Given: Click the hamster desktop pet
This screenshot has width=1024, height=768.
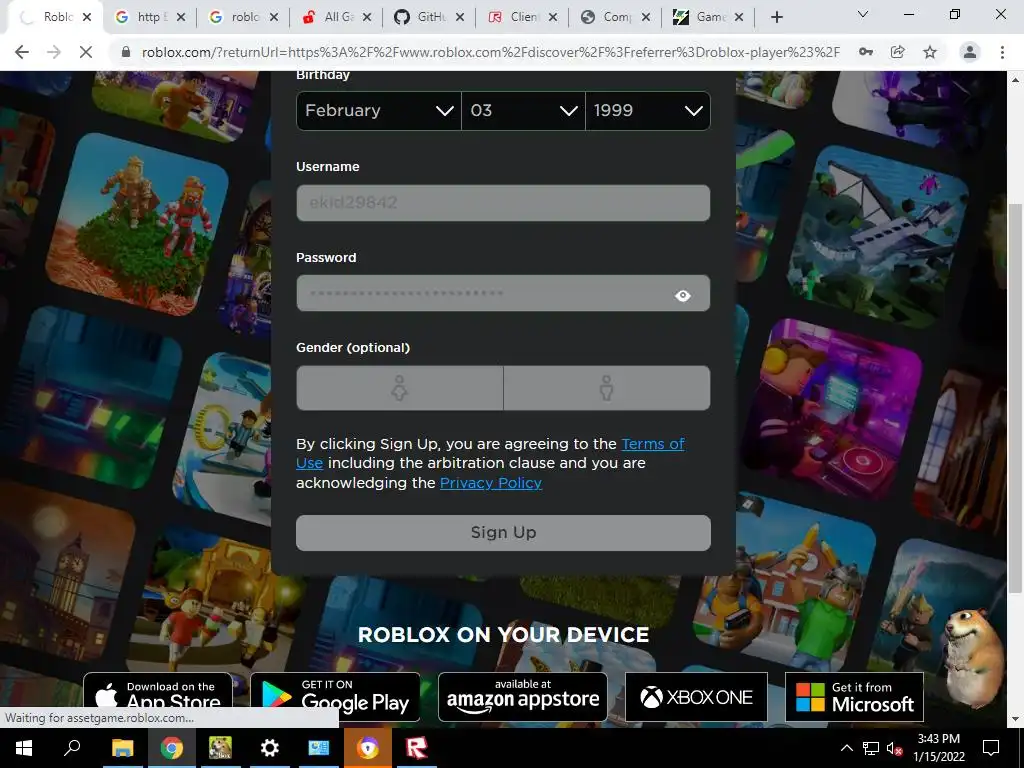Looking at the screenshot, I should 974,658.
